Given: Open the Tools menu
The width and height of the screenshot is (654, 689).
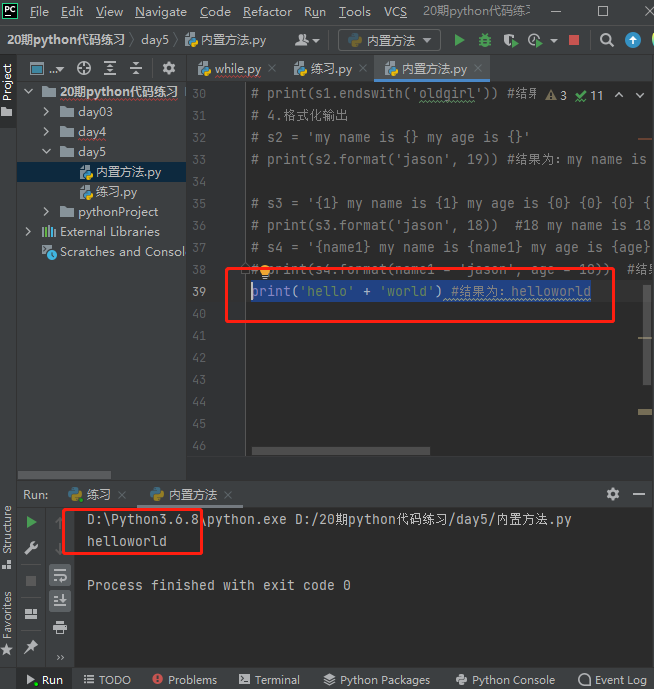Looking at the screenshot, I should pyautogui.click(x=354, y=12).
